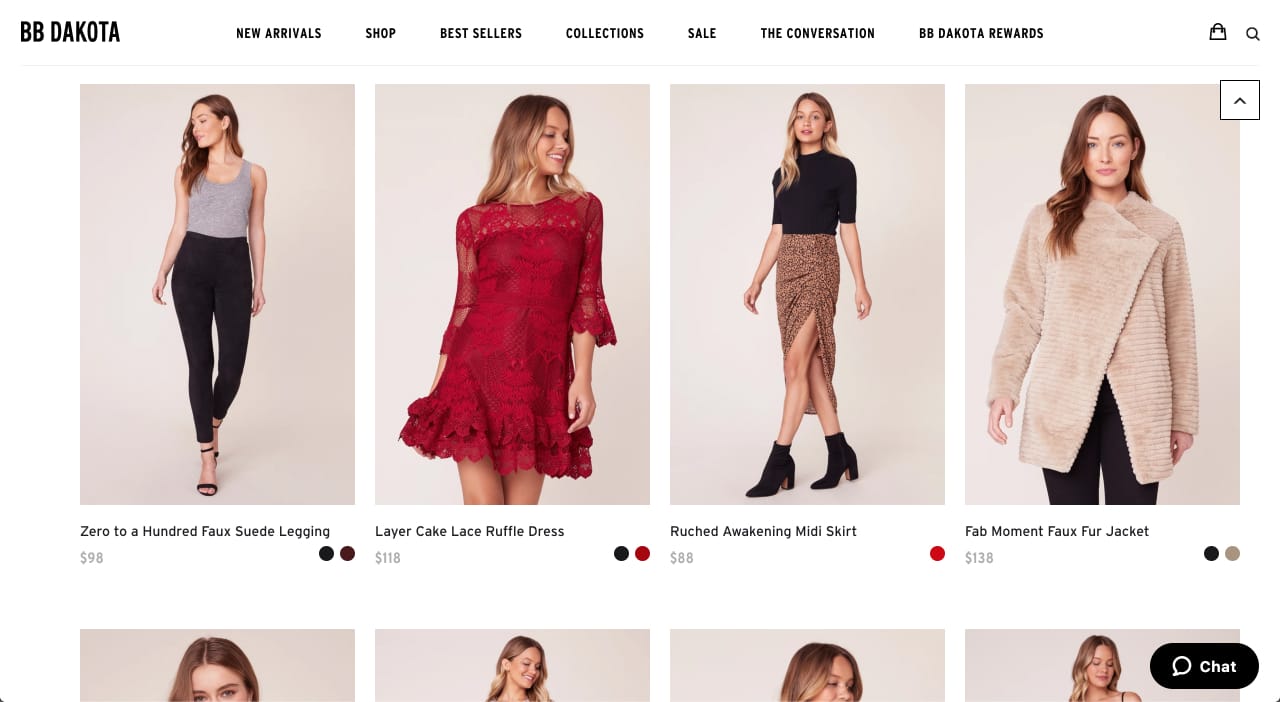Screen dimensions: 1280x702
Task: Select black swatch for Faux Suede Legging
Action: click(326, 553)
